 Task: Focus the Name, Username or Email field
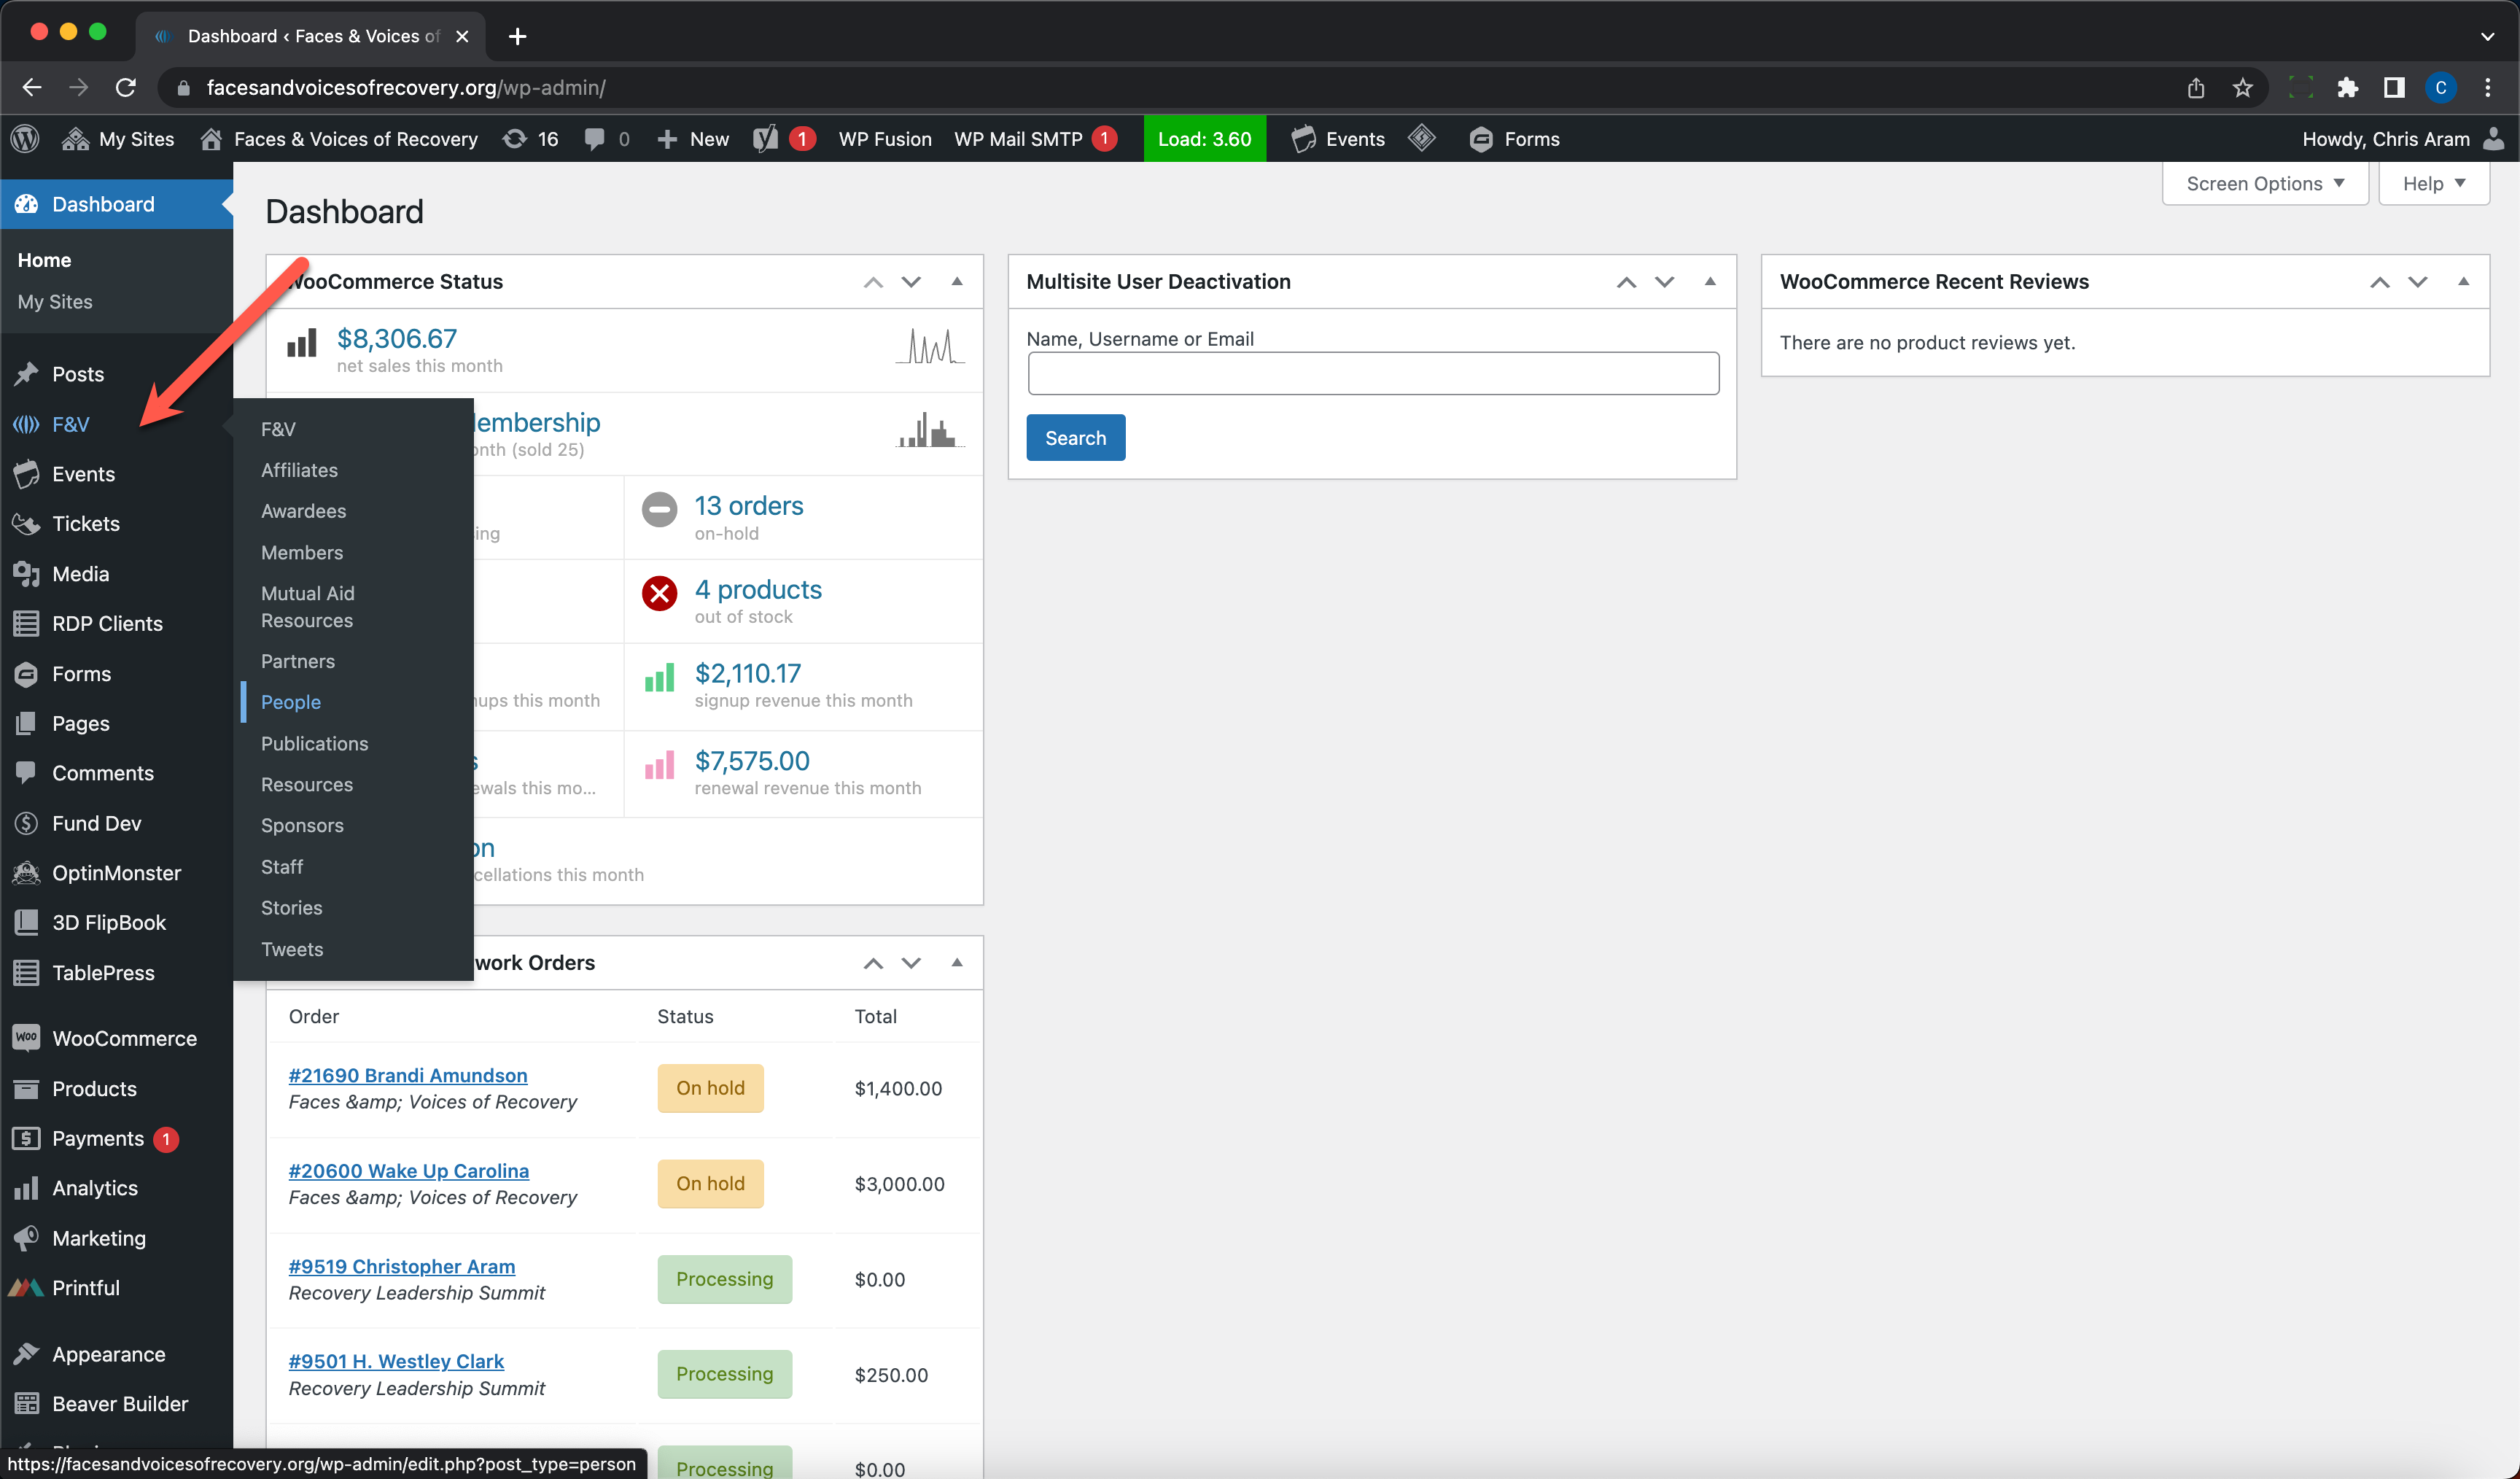click(1373, 373)
